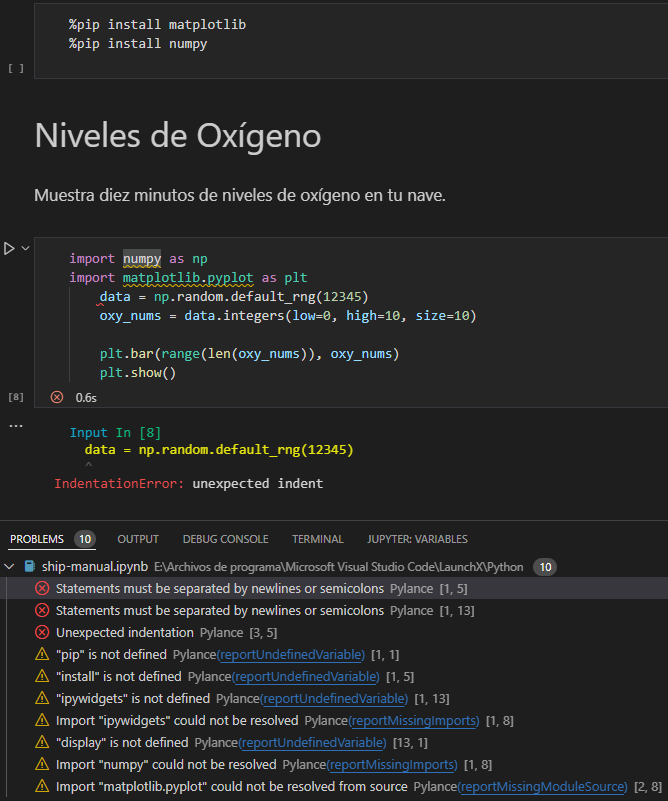Click the '%pip install matplotlib' code line
The height and width of the screenshot is (801, 668).
click(157, 25)
